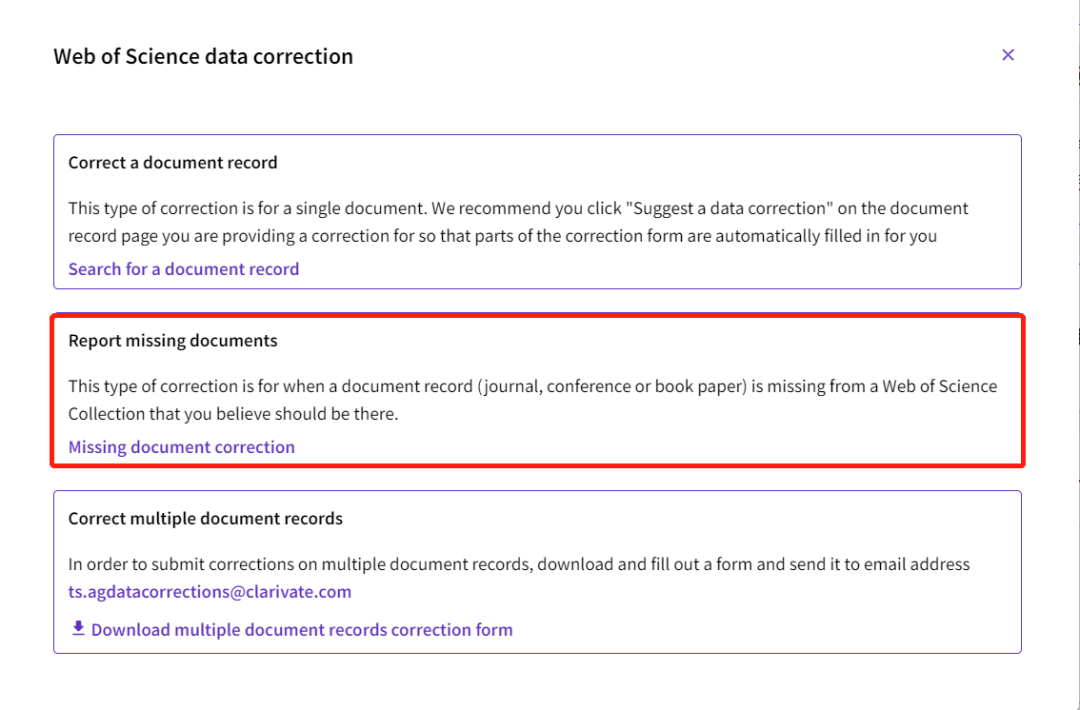Download multiple document records correction form link
This screenshot has height=710, width=1080.
click(x=301, y=630)
